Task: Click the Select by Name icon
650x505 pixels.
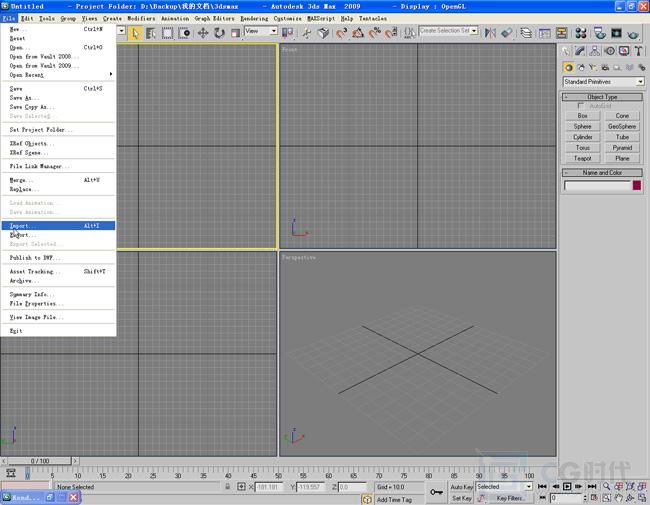Action: click(x=151, y=33)
